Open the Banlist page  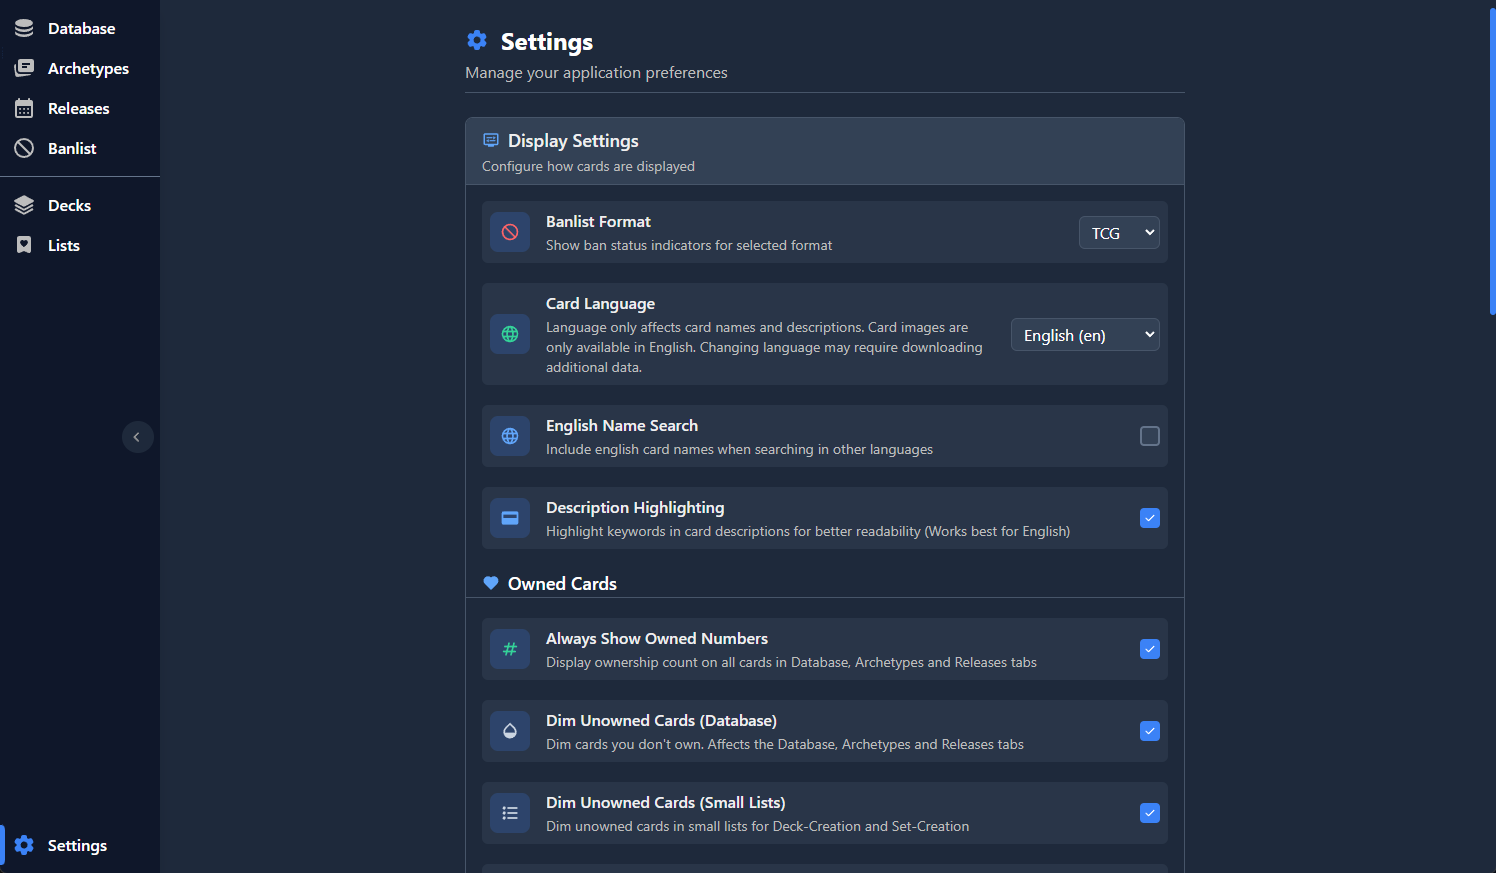coord(80,148)
